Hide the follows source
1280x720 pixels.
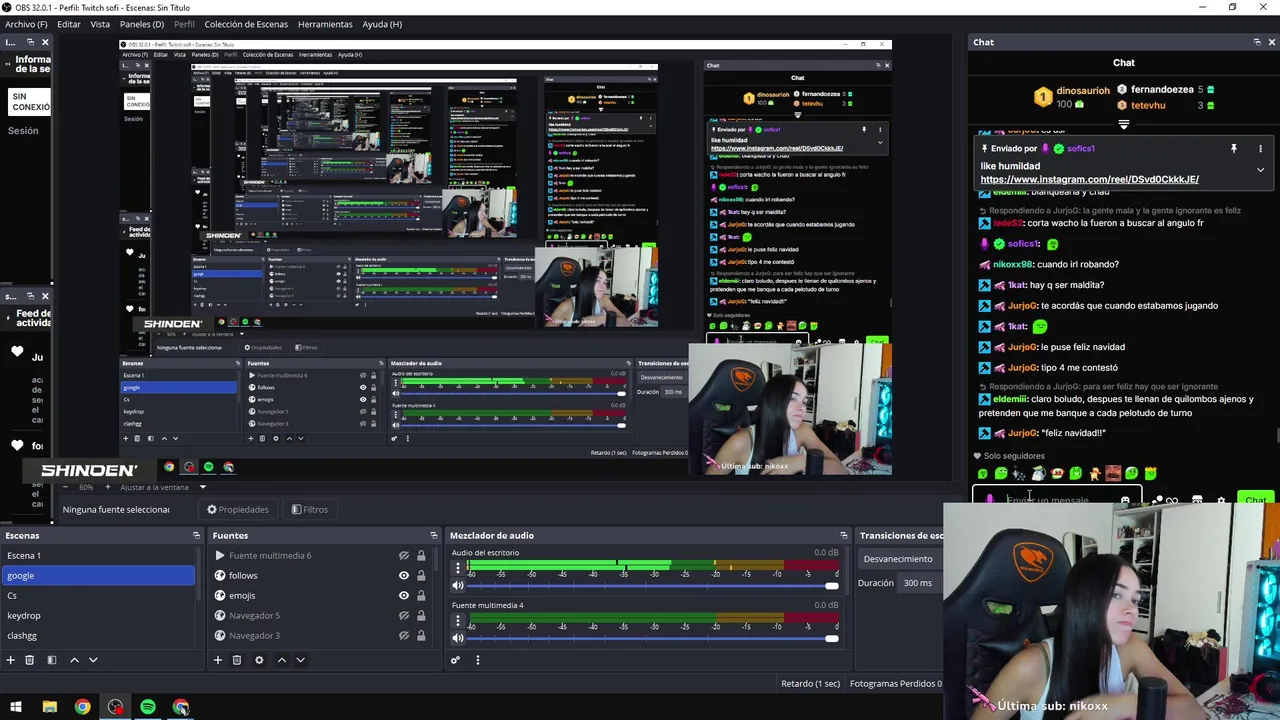point(404,576)
